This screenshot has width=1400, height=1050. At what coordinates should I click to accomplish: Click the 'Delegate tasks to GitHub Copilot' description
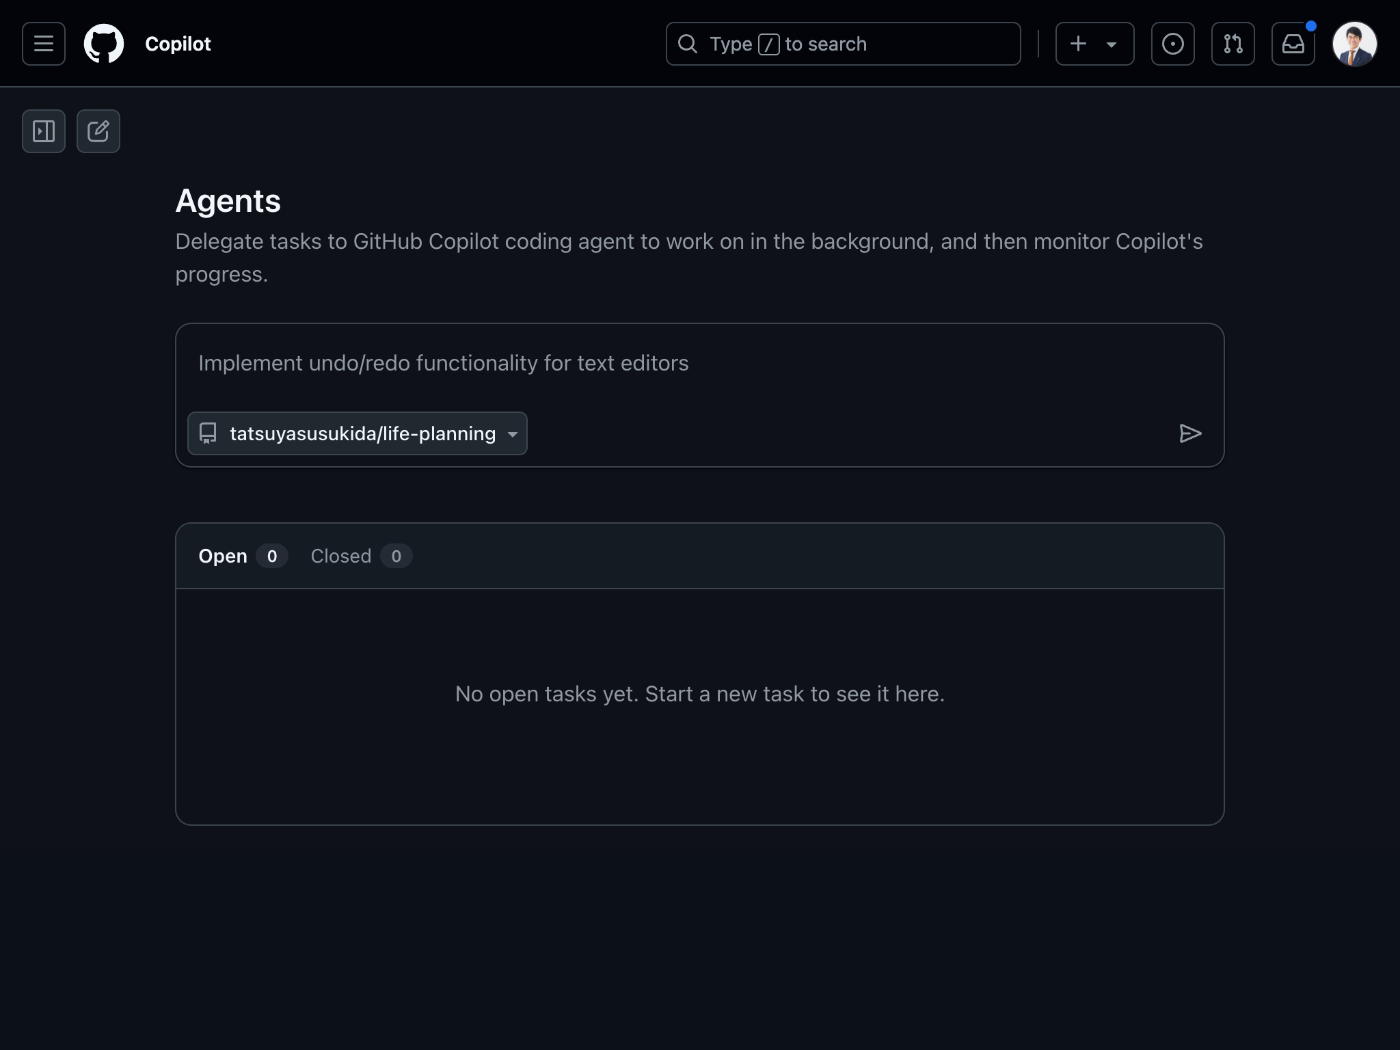point(689,258)
